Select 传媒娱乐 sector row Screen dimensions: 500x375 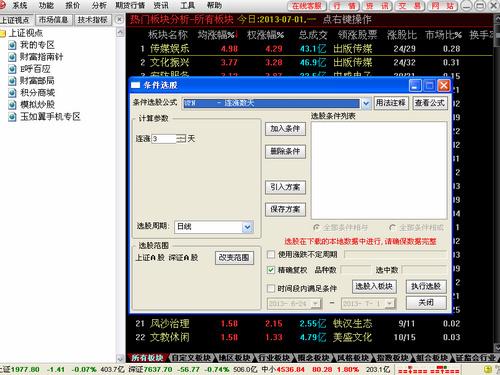309,49
